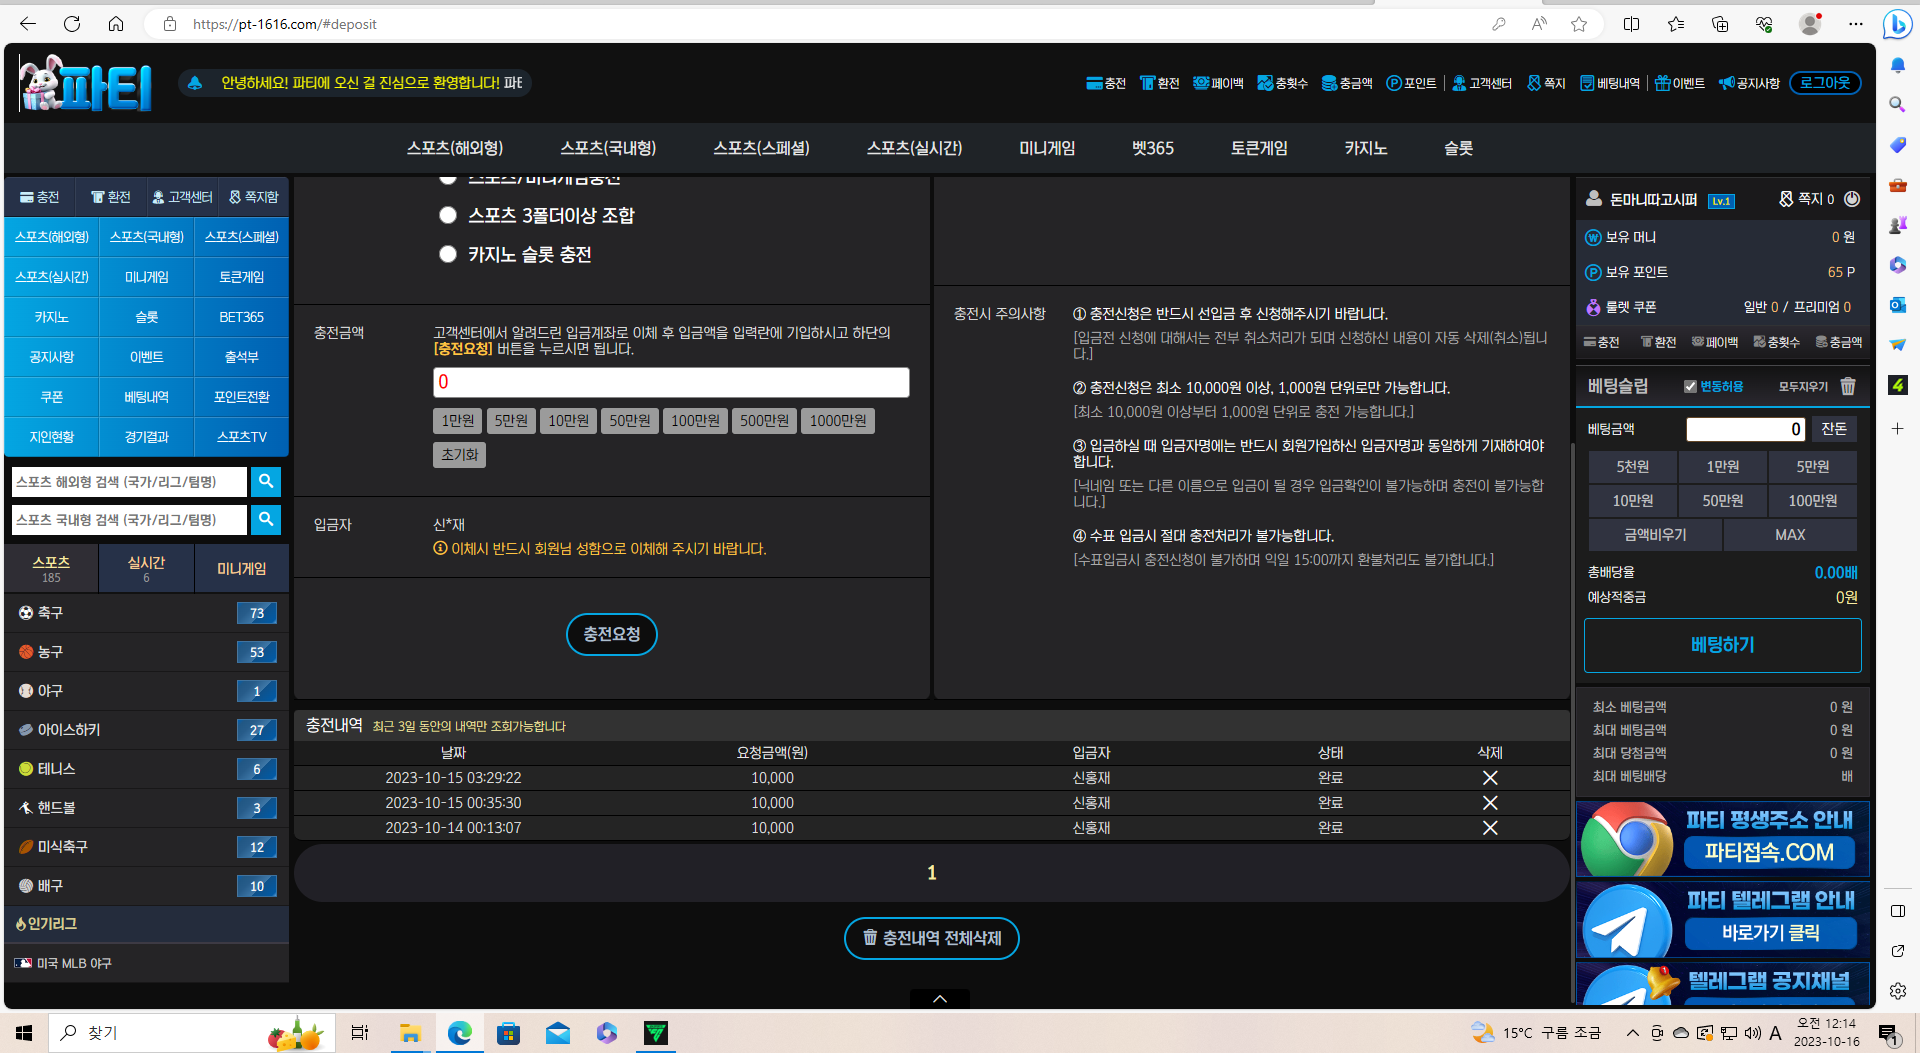Image resolution: width=1920 pixels, height=1053 pixels.
Task: Click the 충전내역 전체삭제 button
Action: [x=931, y=938]
